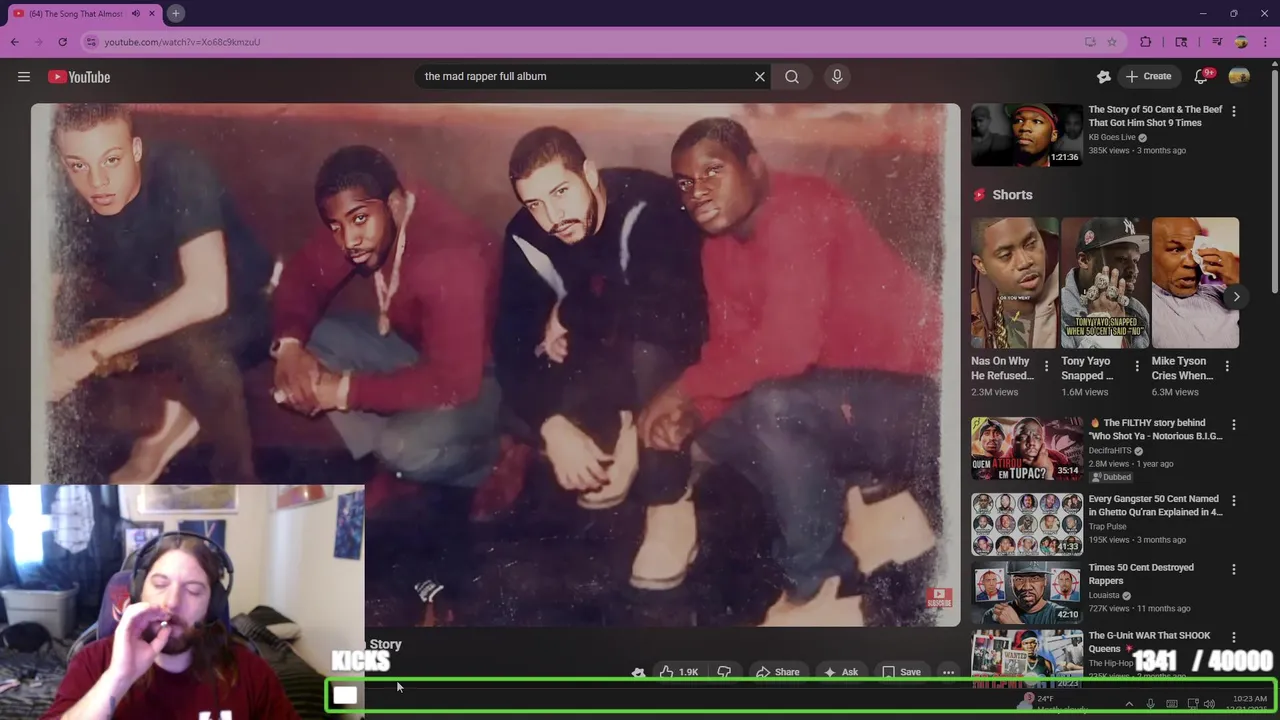Focus the YouTube search field
The height and width of the screenshot is (720, 1280).
click(x=585, y=76)
